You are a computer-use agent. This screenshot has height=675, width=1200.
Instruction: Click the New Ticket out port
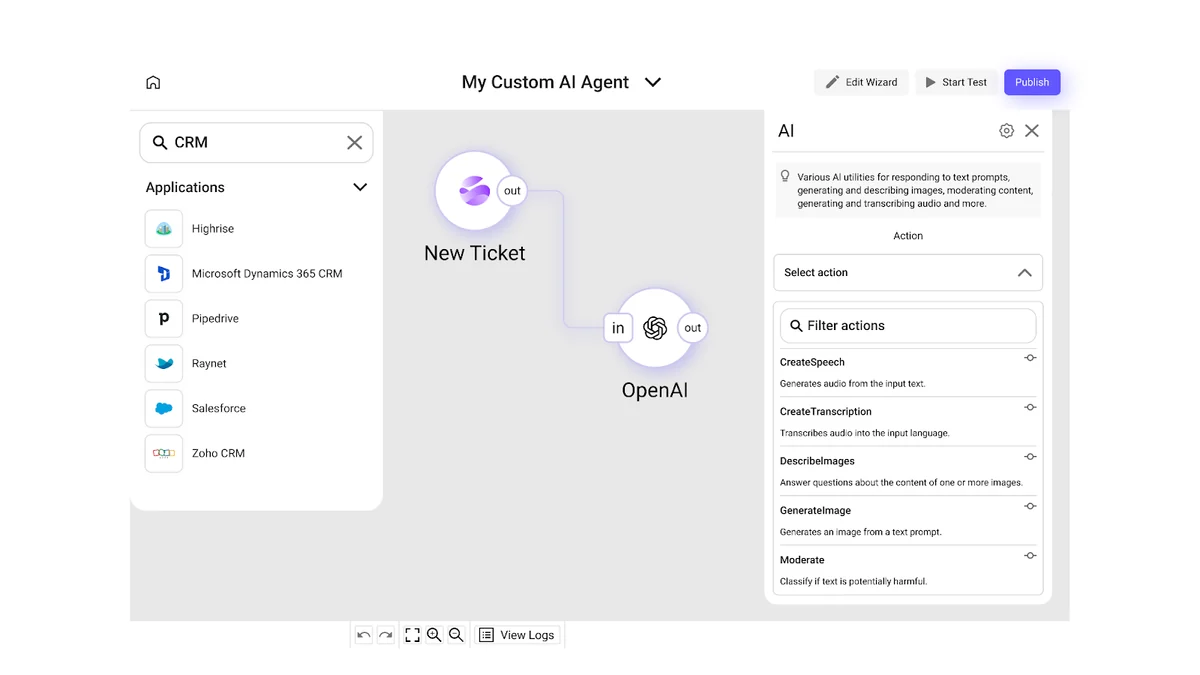pyautogui.click(x=512, y=191)
